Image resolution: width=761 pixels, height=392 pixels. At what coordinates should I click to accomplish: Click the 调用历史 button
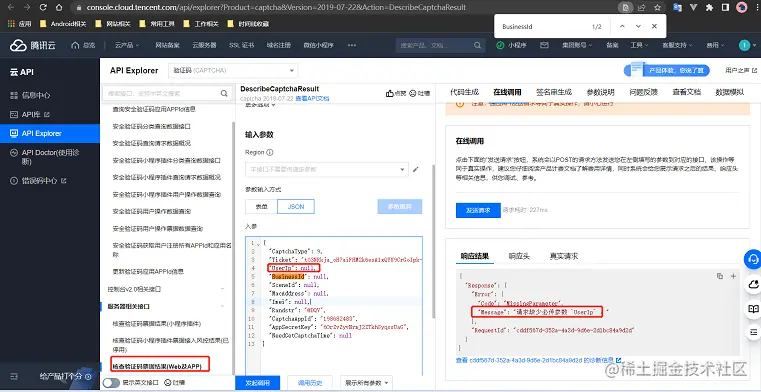click(309, 382)
